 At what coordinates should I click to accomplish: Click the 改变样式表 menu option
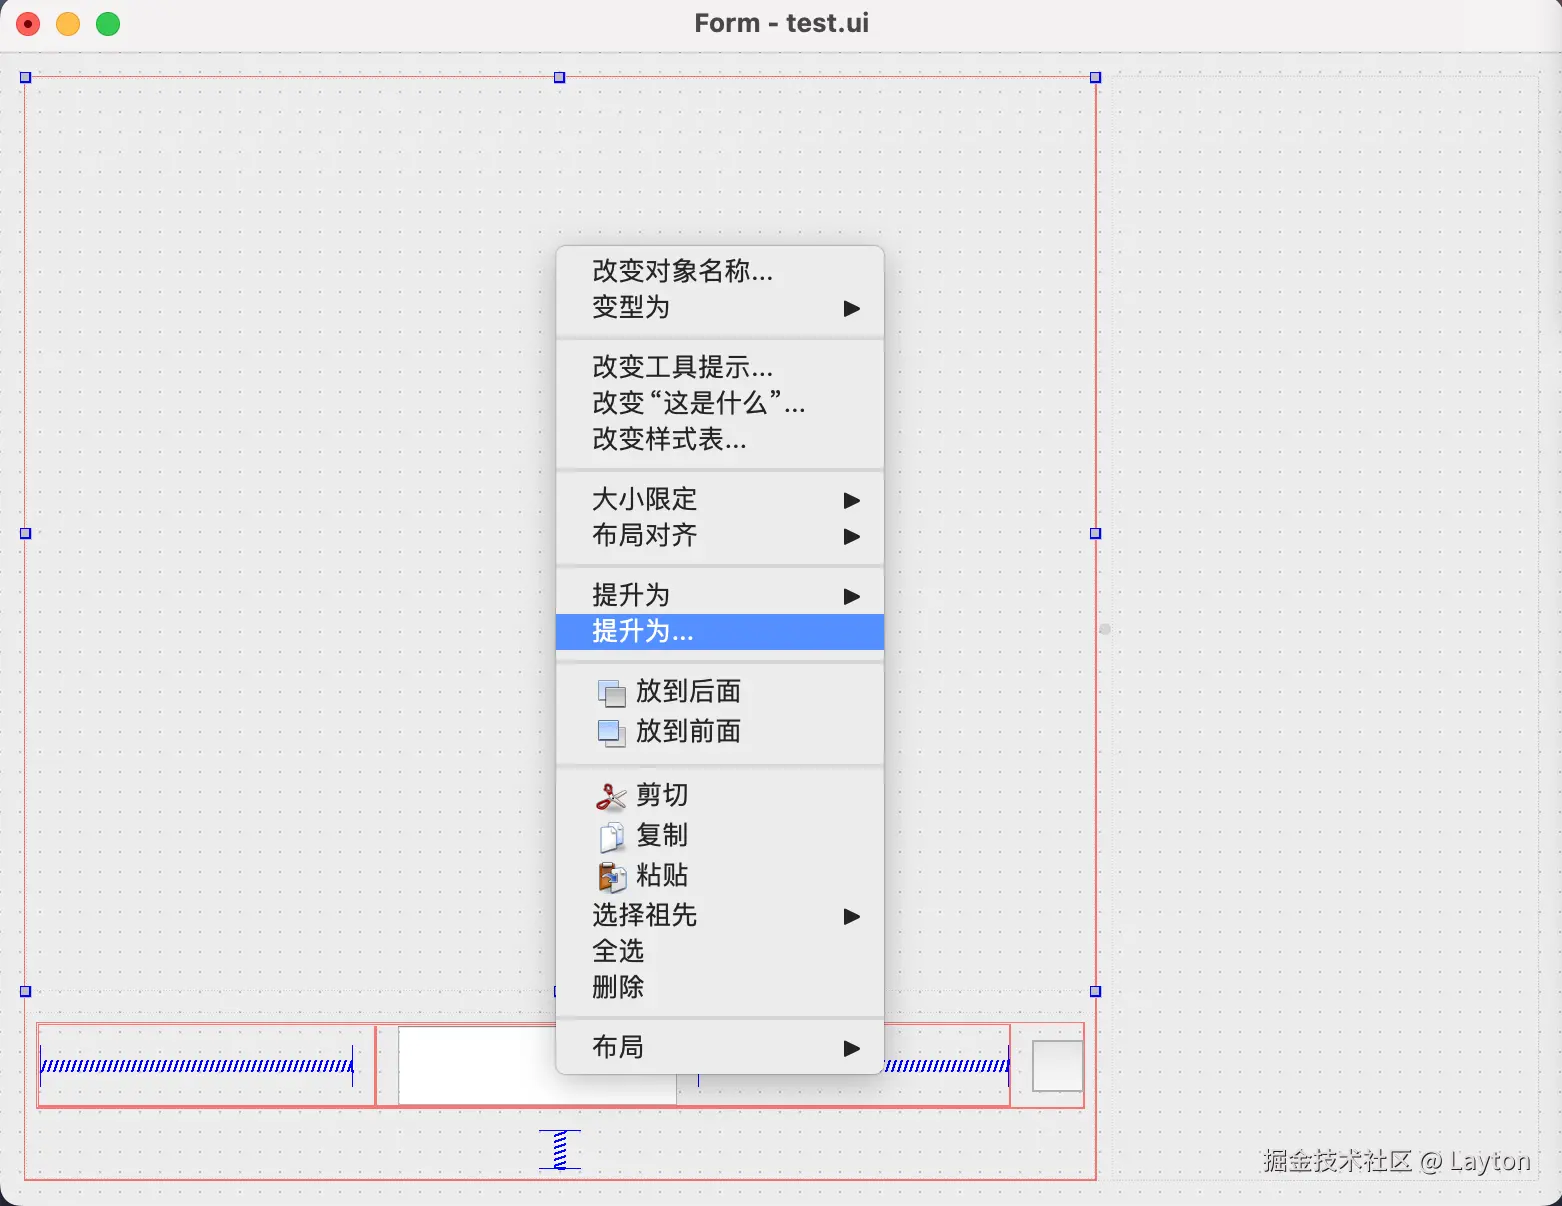668,440
